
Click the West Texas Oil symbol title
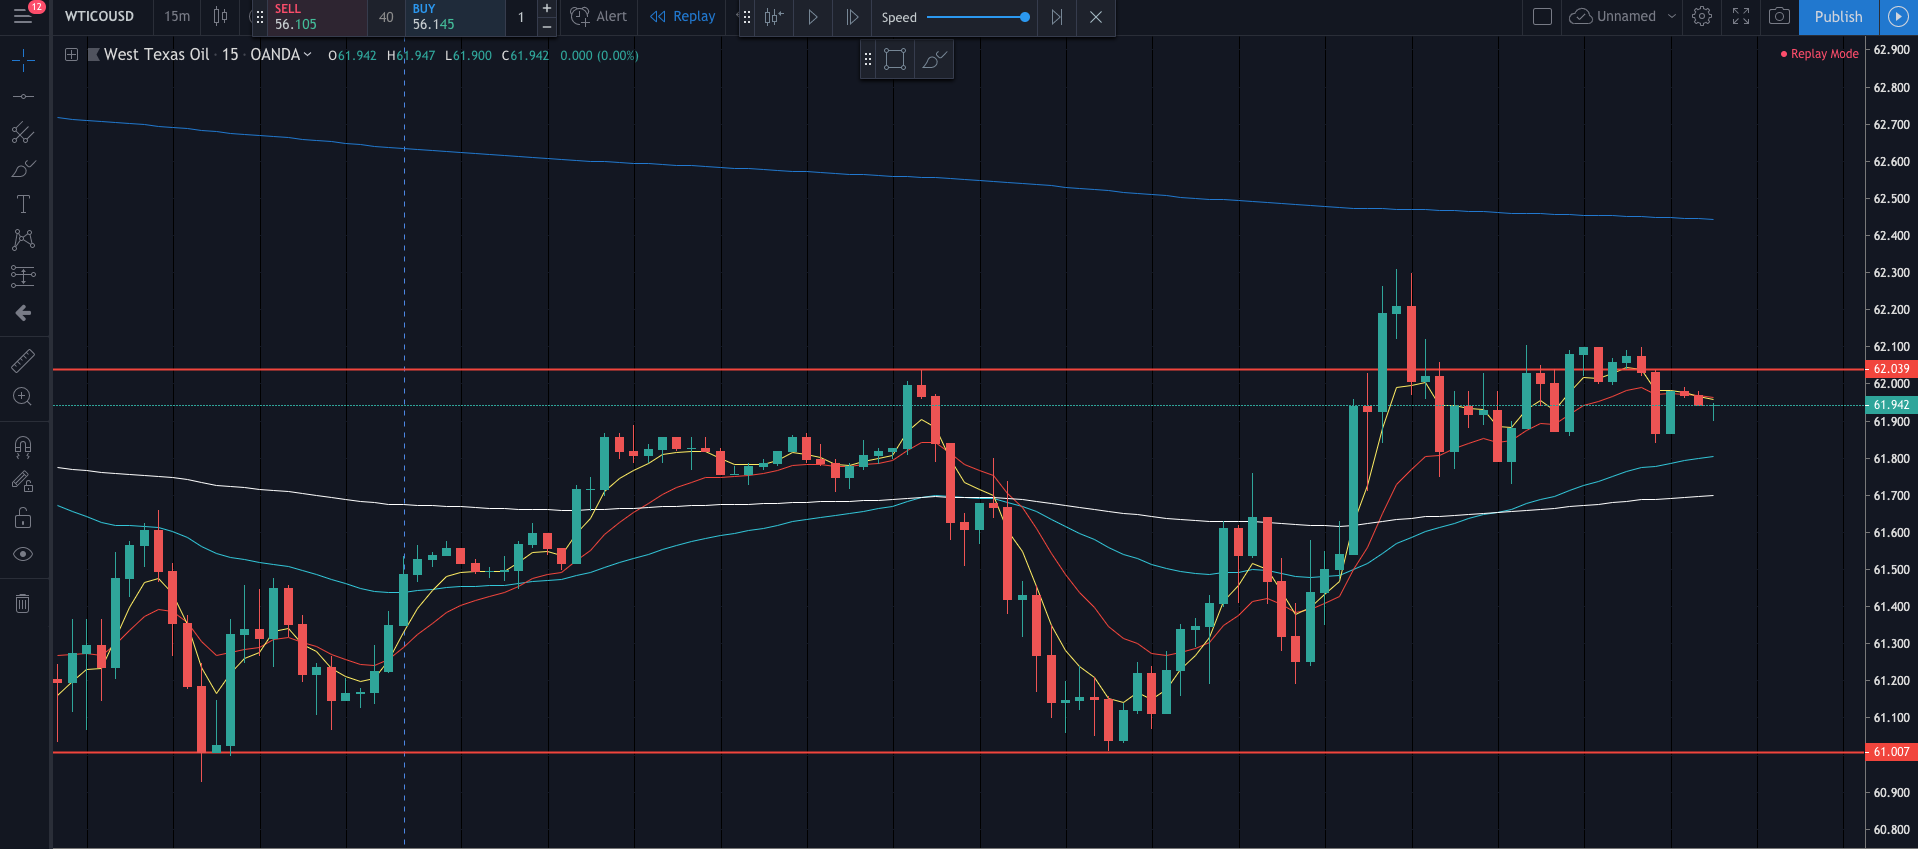[x=157, y=55]
